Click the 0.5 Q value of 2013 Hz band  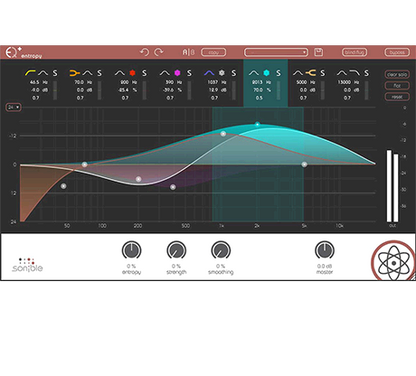tap(259, 98)
